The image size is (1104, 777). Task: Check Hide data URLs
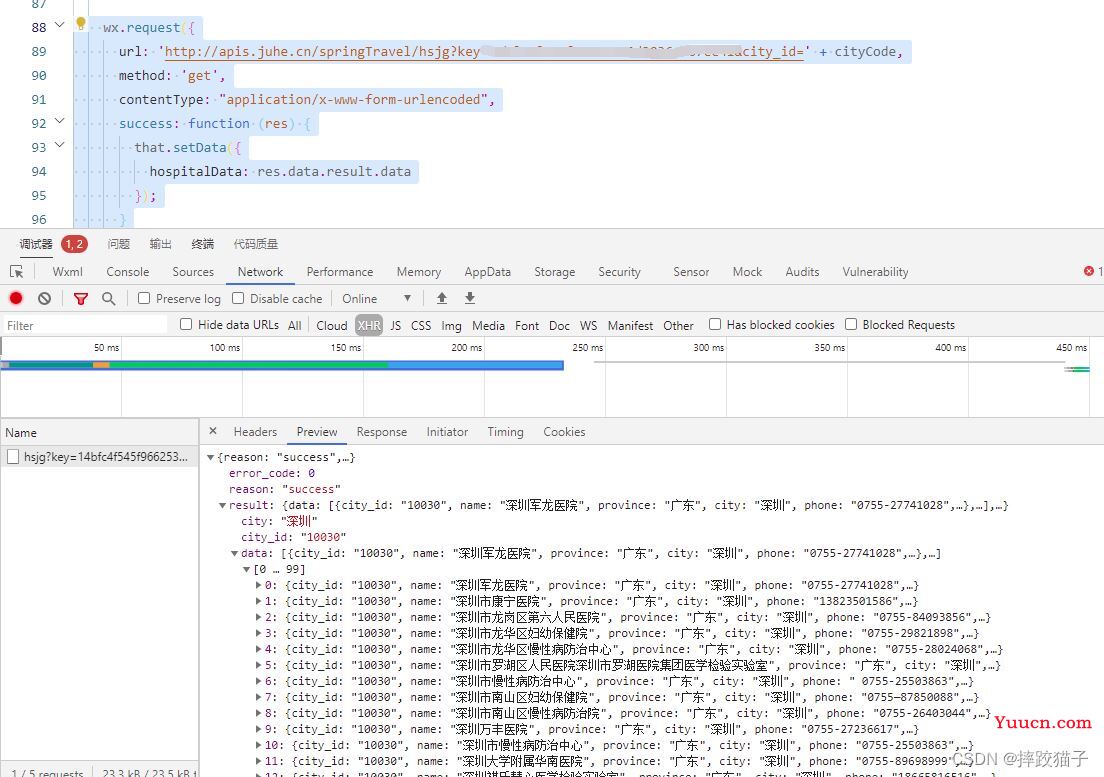[186, 324]
